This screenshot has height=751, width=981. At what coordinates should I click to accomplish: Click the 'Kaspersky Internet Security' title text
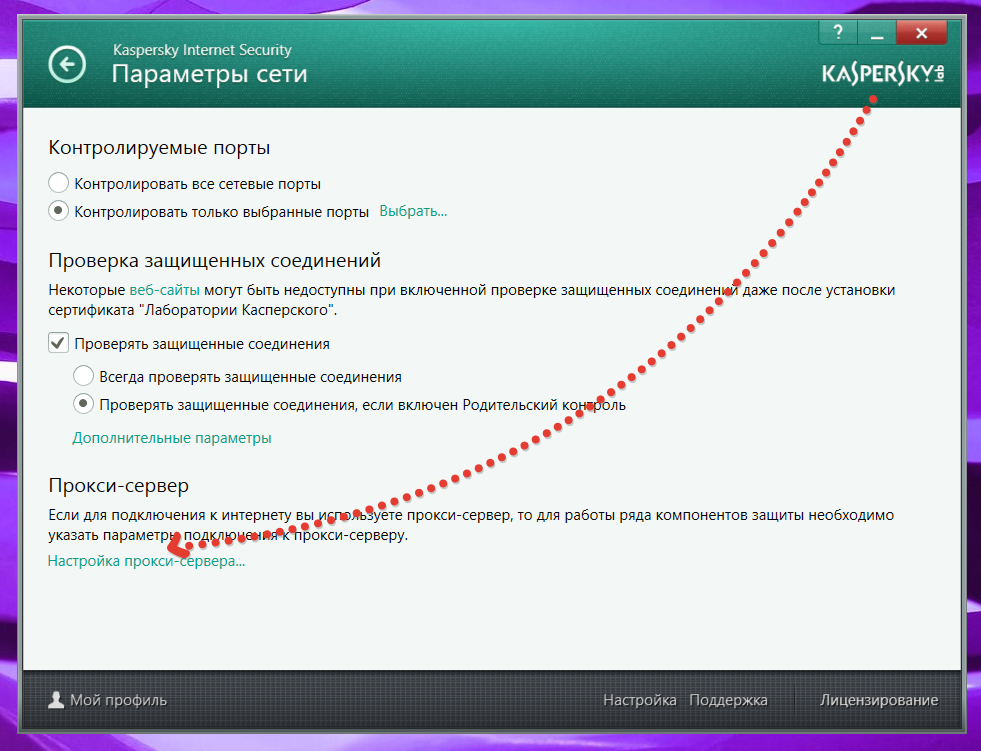[202, 50]
